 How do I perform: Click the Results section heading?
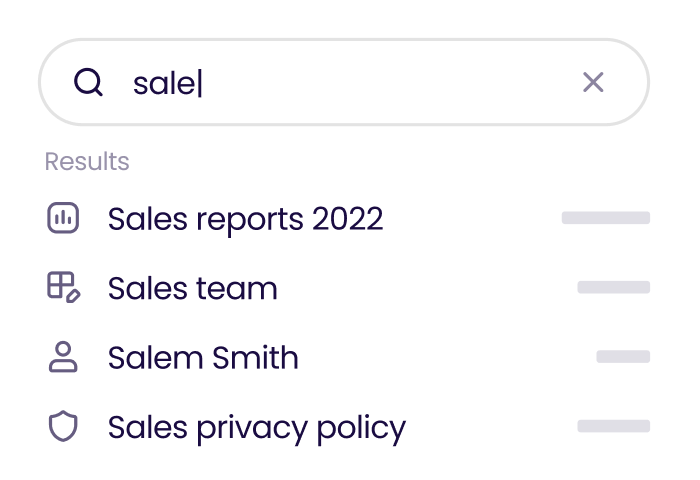click(87, 161)
